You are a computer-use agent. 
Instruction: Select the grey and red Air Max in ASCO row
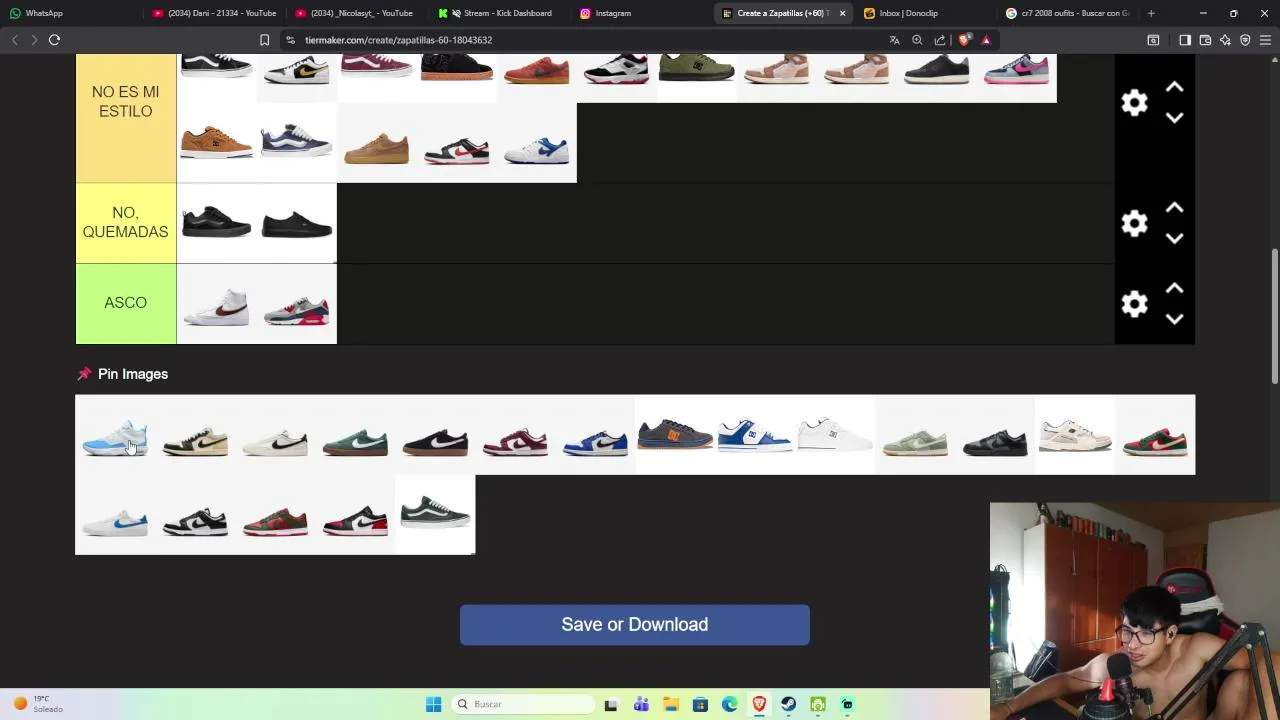296,304
